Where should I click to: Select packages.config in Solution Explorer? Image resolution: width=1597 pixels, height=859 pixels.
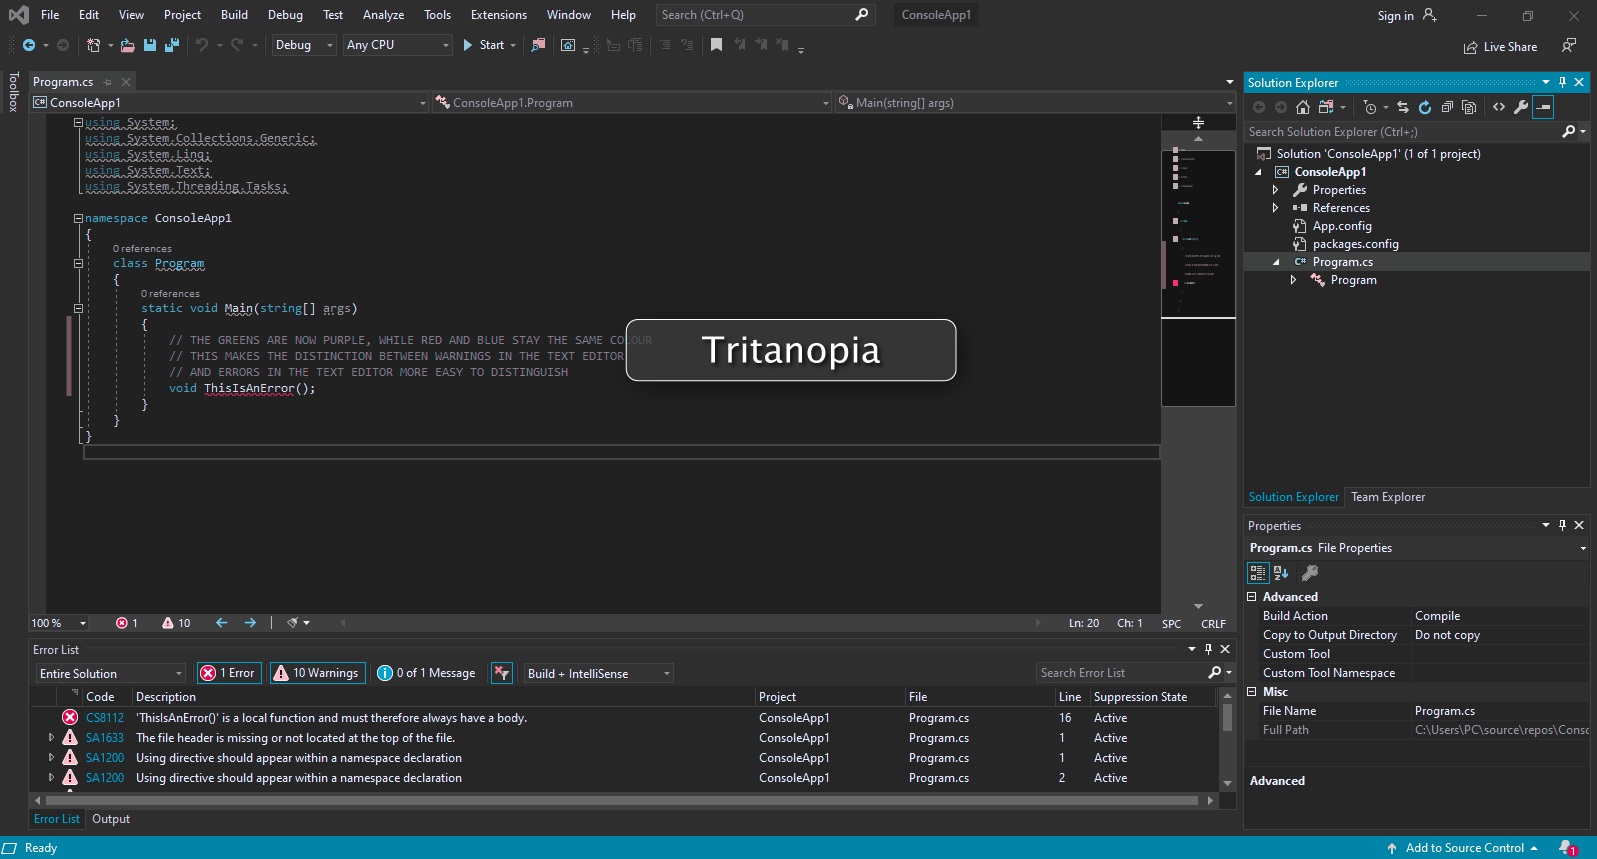[x=1355, y=244]
